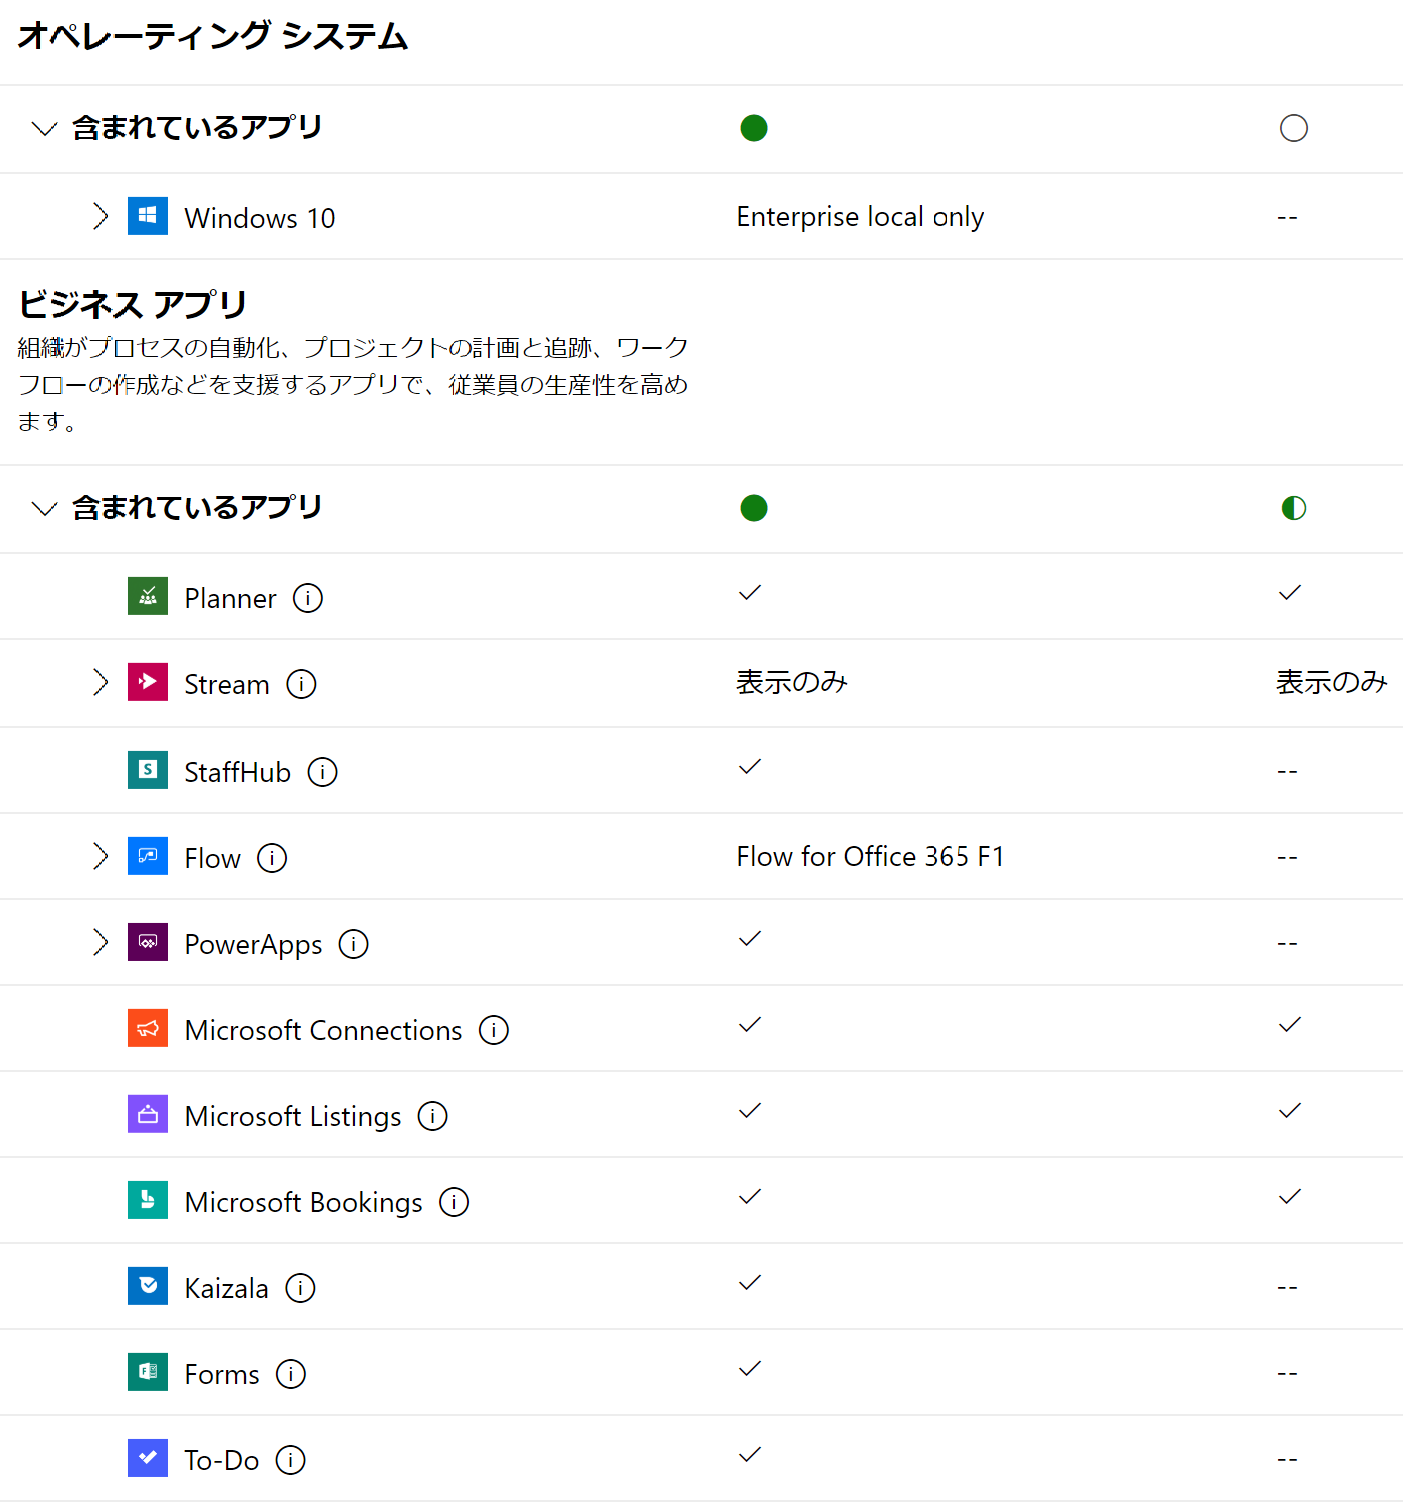Viewport: 1403px width, 1508px height.
Task: Show info for Microsoft Listings
Action: tap(432, 1116)
